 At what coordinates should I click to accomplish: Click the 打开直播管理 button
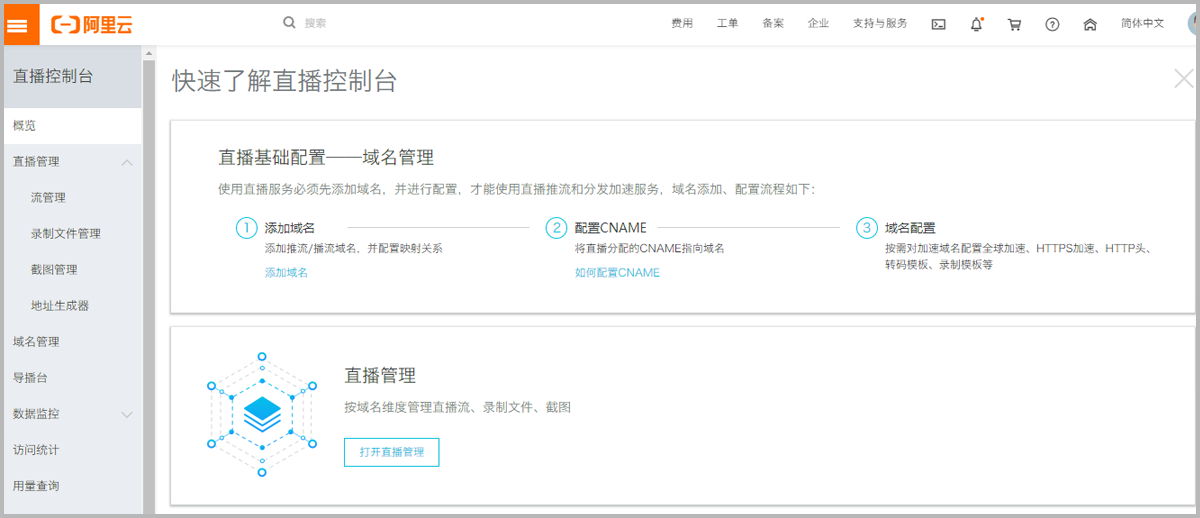(391, 452)
